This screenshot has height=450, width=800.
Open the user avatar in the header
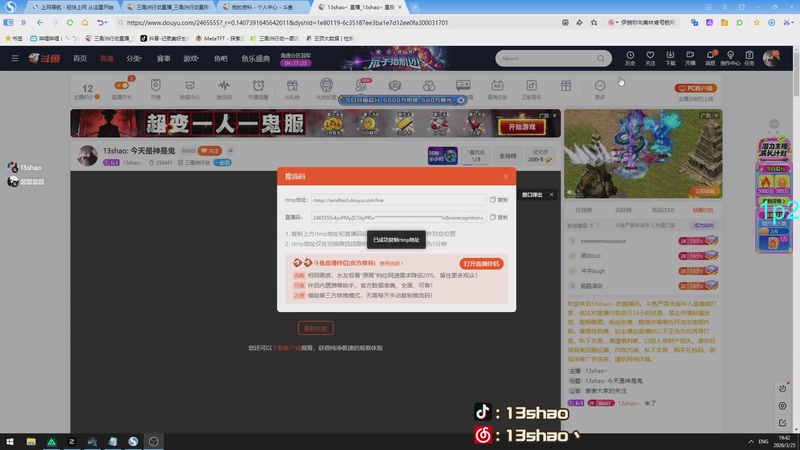(771, 58)
